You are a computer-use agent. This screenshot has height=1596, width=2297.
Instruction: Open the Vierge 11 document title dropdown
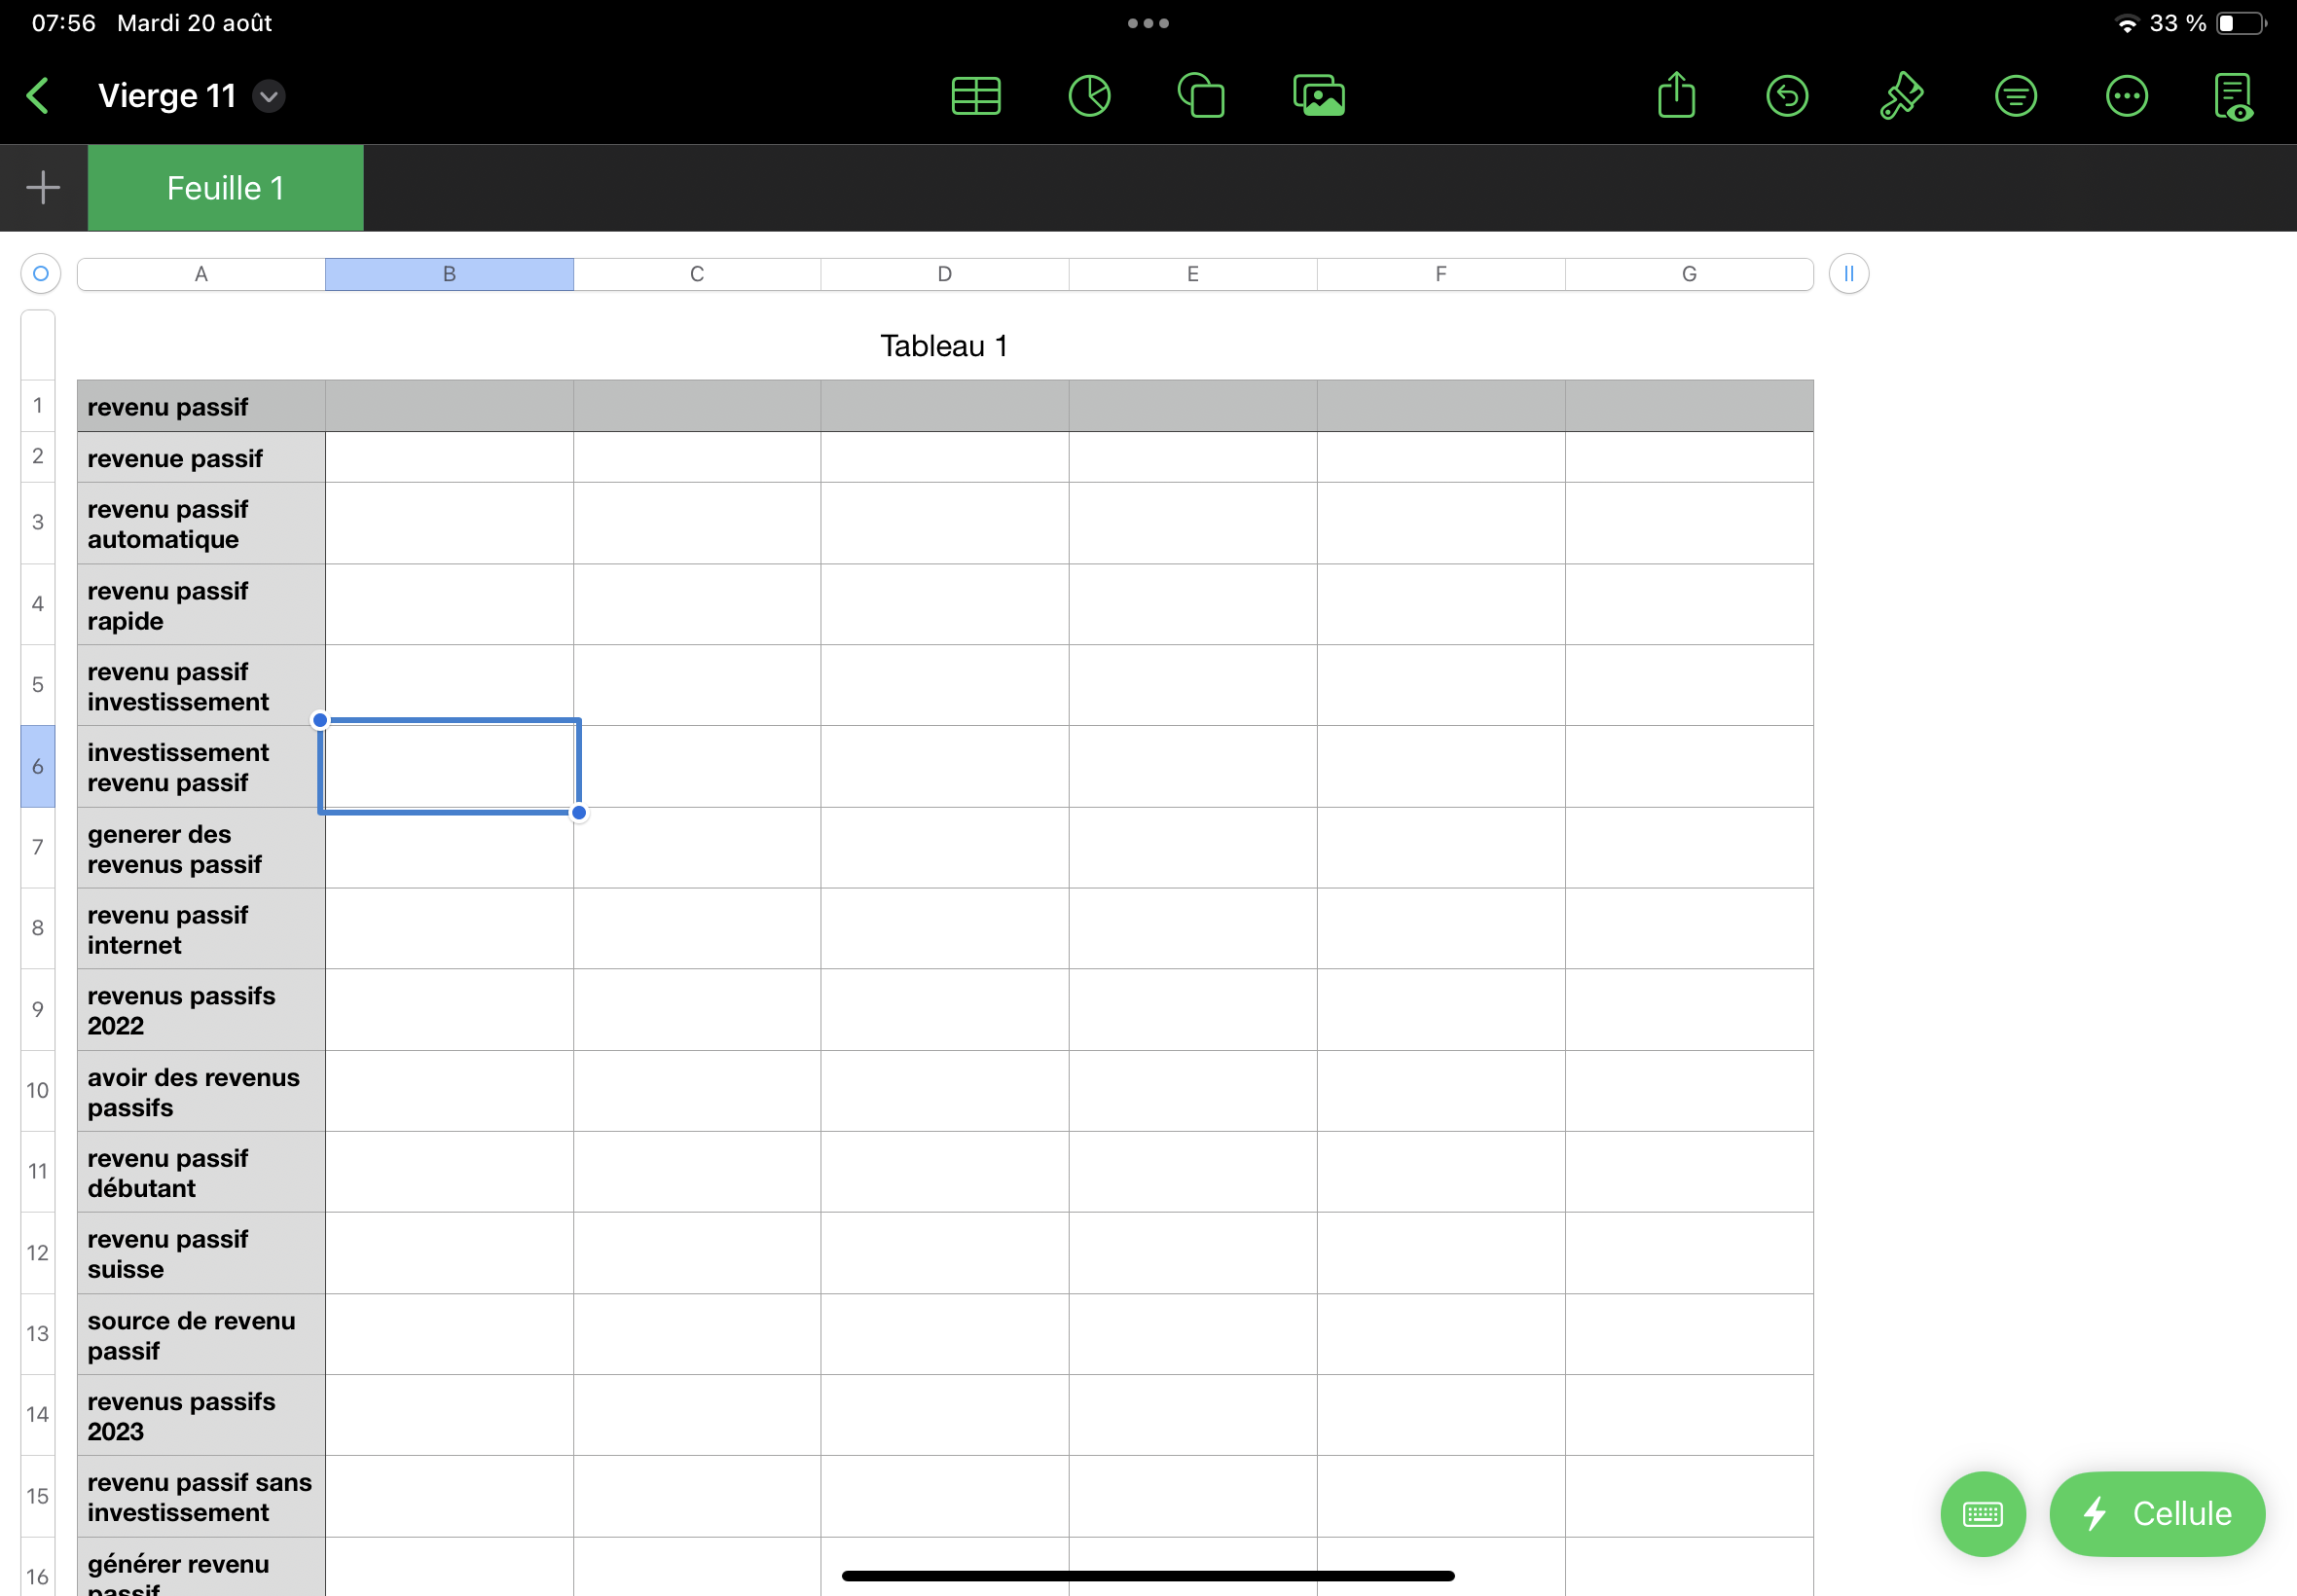click(269, 96)
